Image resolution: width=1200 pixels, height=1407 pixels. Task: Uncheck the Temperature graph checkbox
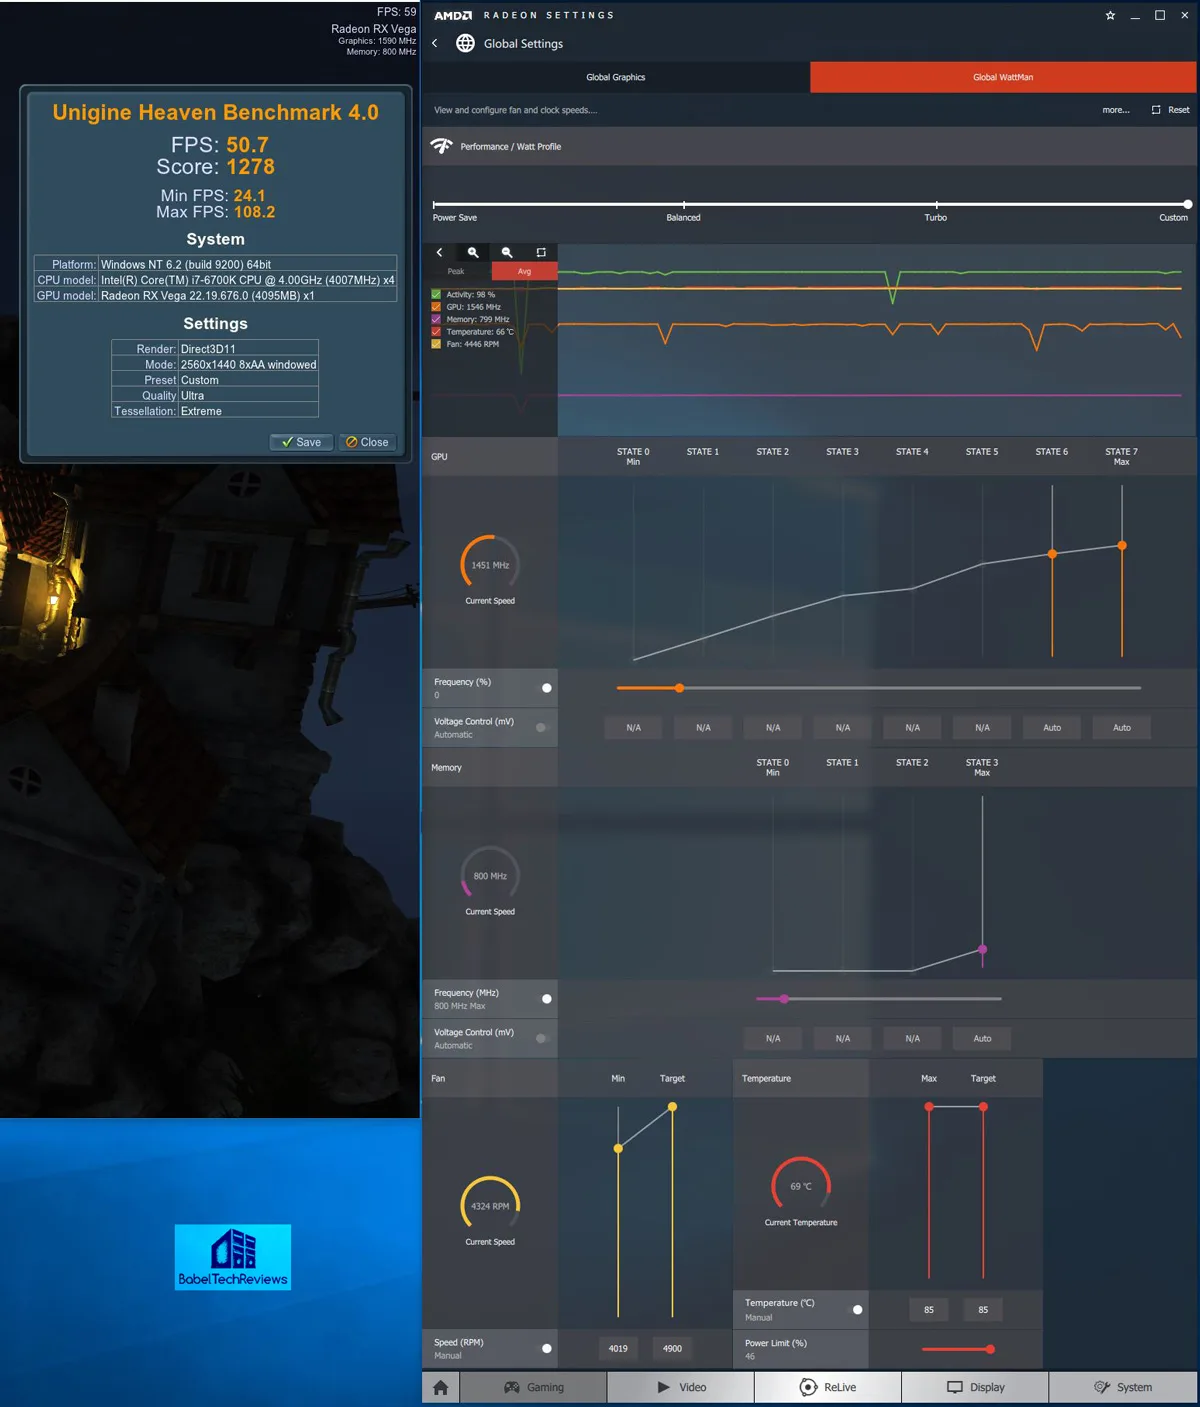pyautogui.click(x=436, y=332)
